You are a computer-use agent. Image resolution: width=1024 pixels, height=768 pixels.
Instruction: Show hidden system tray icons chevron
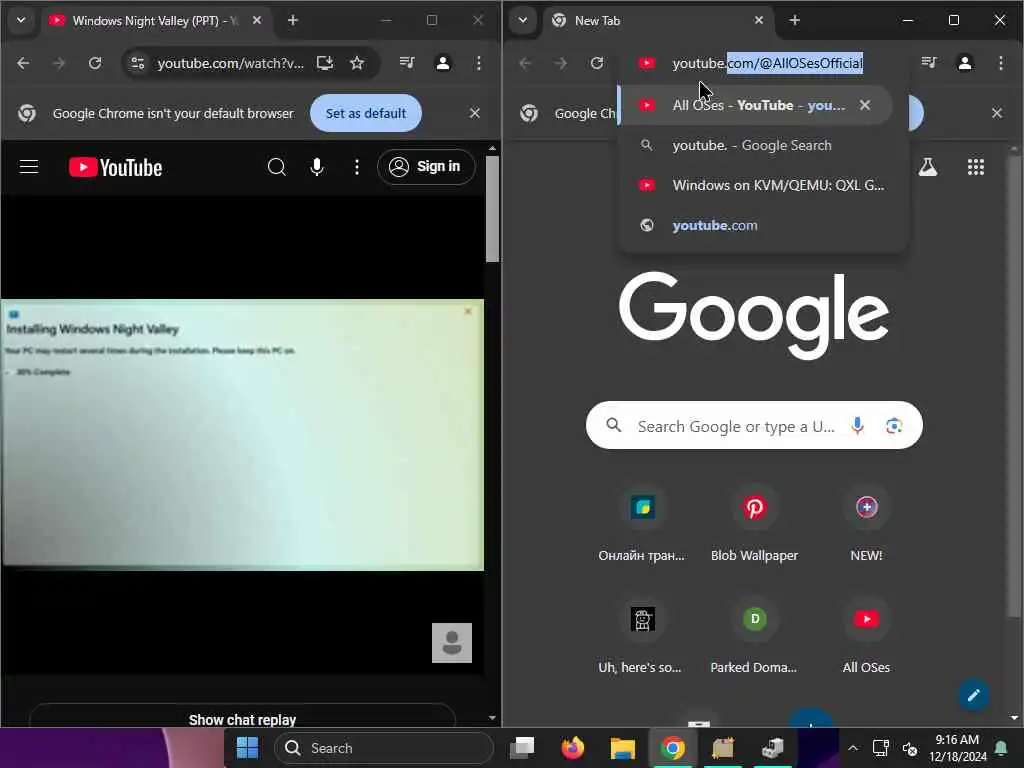853,748
